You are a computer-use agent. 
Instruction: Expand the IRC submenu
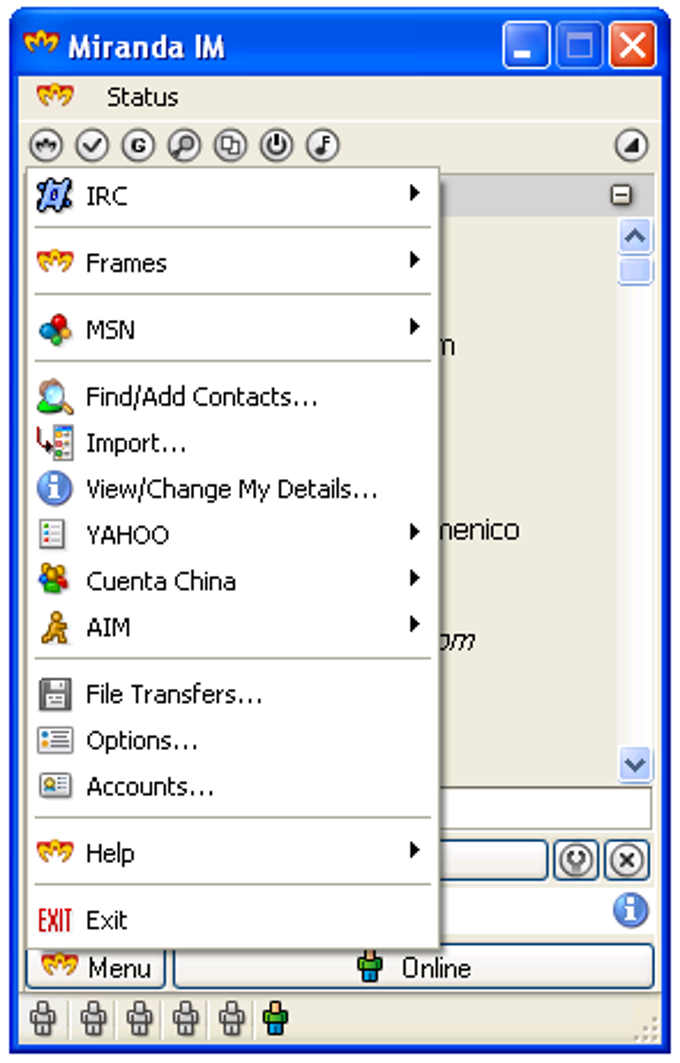pos(233,196)
